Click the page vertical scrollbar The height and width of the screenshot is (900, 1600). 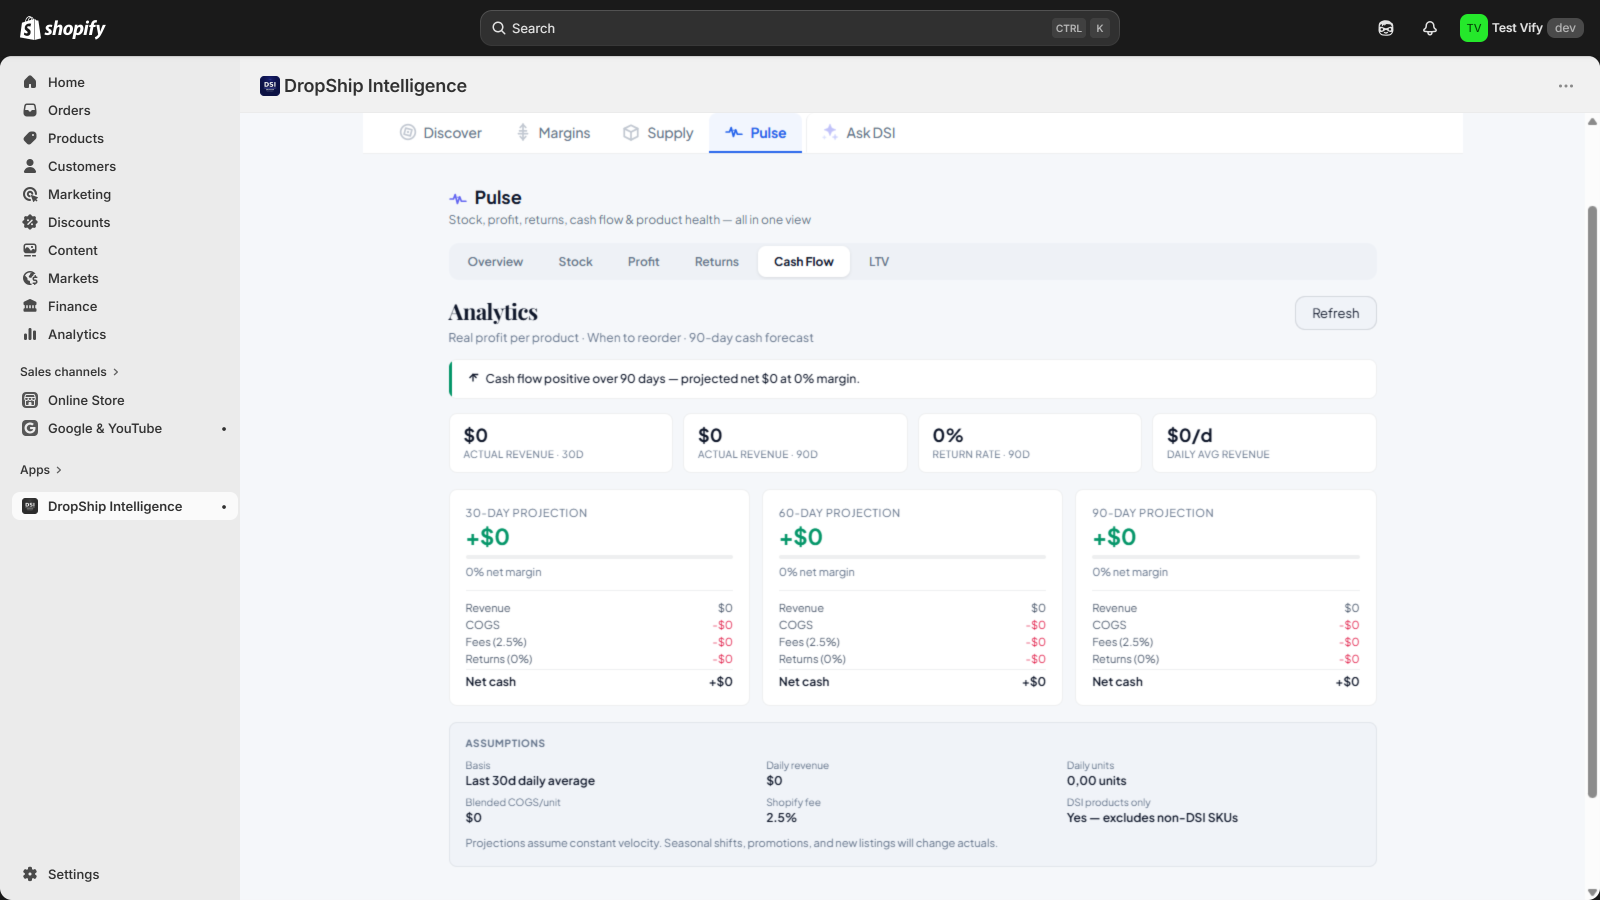pyautogui.click(x=1592, y=502)
